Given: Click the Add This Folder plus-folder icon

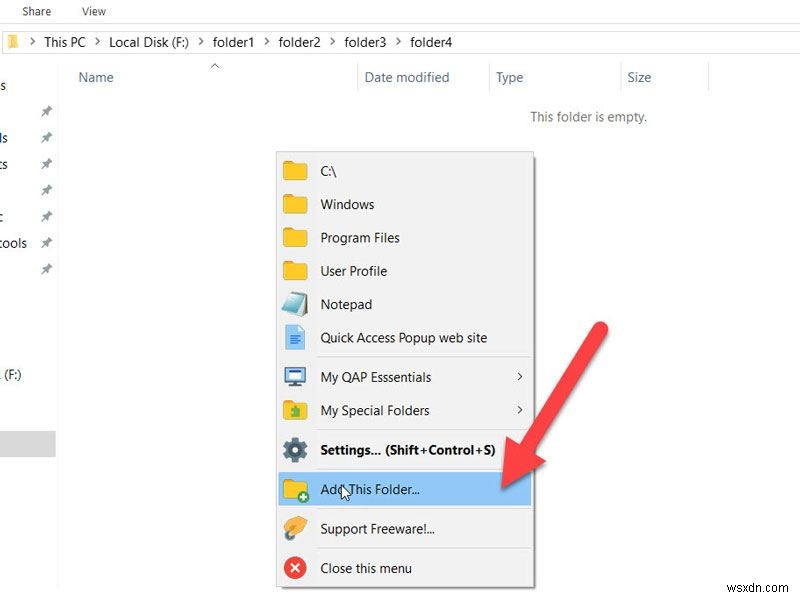Looking at the screenshot, I should [x=296, y=490].
